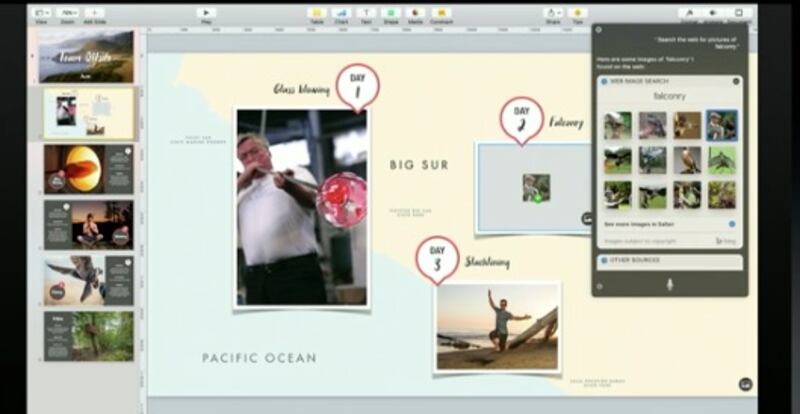Viewport: 800px width, 414px height.
Task: Open the Media browser in the toolbar
Action: click(x=416, y=13)
